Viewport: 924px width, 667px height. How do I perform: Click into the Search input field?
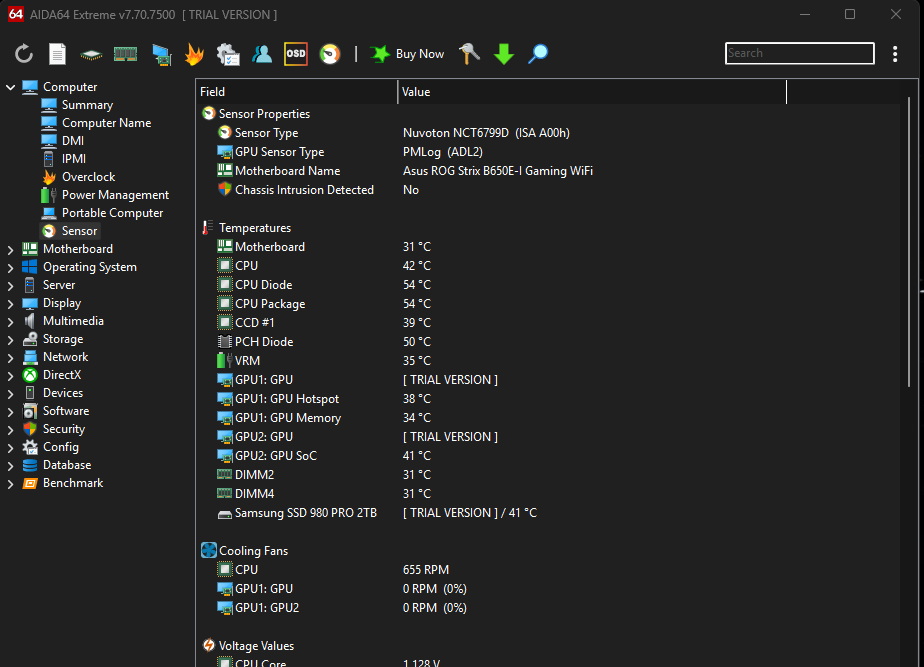pyautogui.click(x=800, y=53)
